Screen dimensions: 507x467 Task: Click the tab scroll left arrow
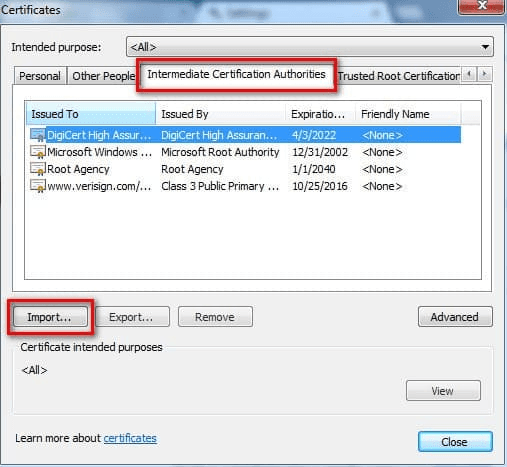pos(469,74)
